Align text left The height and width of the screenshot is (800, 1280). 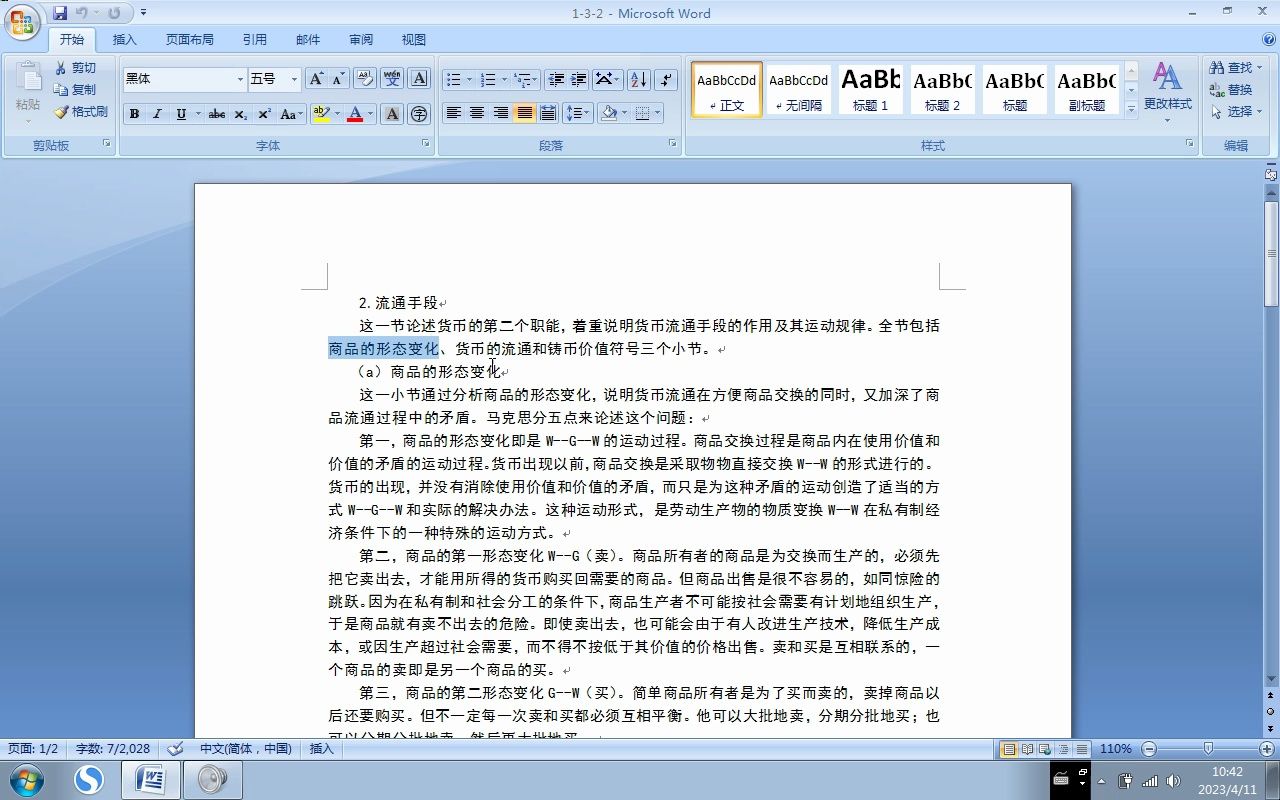(x=454, y=113)
